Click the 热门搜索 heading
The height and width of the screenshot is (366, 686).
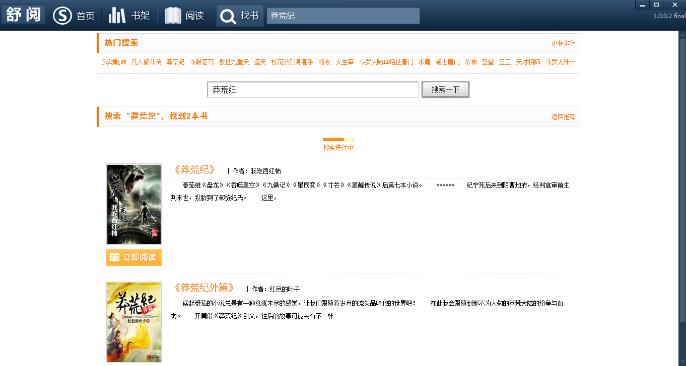coord(121,42)
